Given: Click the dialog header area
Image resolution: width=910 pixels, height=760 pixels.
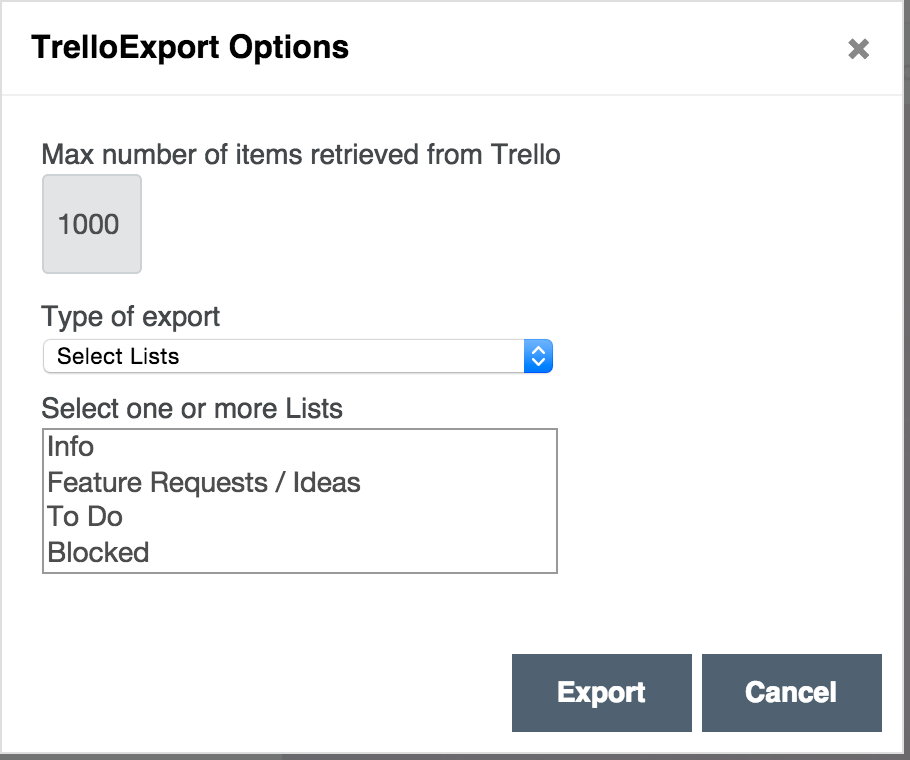Looking at the screenshot, I should 455,47.
